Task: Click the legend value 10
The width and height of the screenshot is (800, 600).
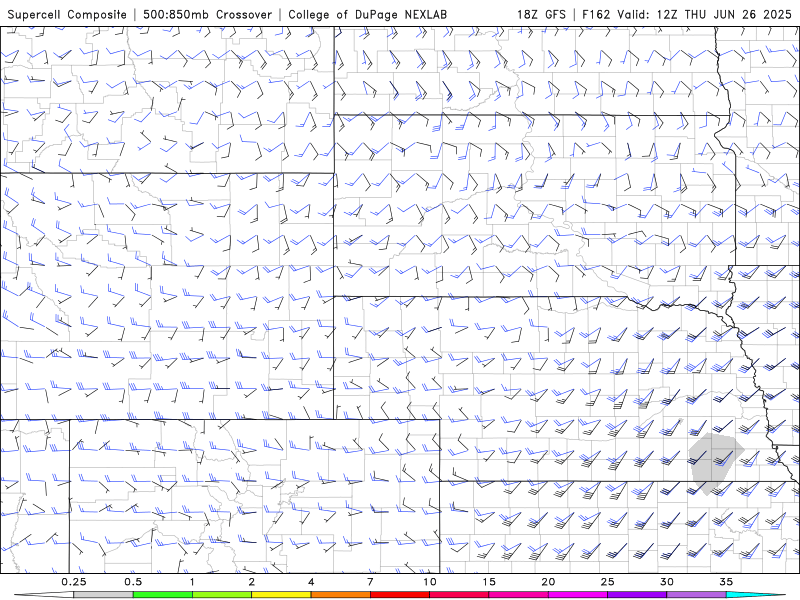Action: [x=430, y=582]
